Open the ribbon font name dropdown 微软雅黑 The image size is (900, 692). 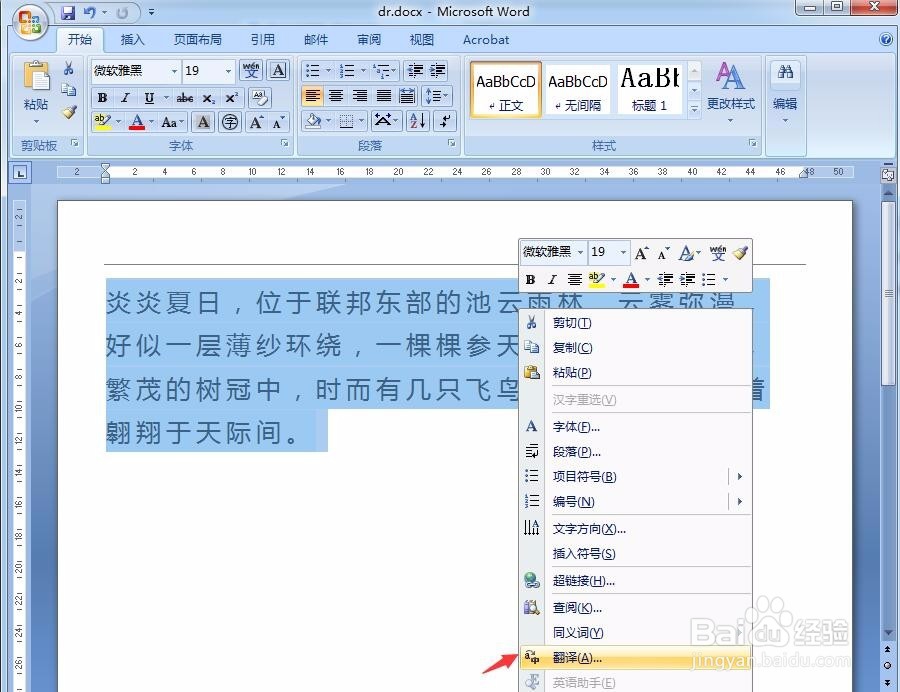coord(174,71)
